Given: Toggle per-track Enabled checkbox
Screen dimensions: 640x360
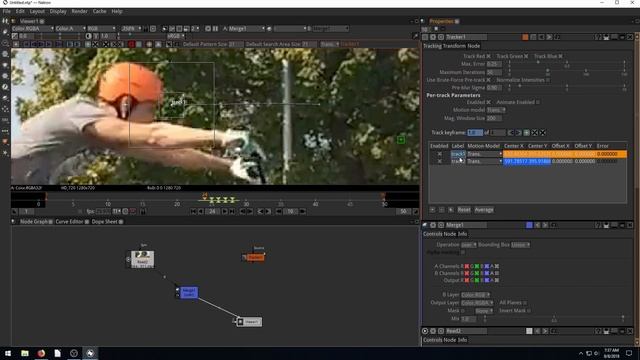Looking at the screenshot, I should [x=488, y=102].
